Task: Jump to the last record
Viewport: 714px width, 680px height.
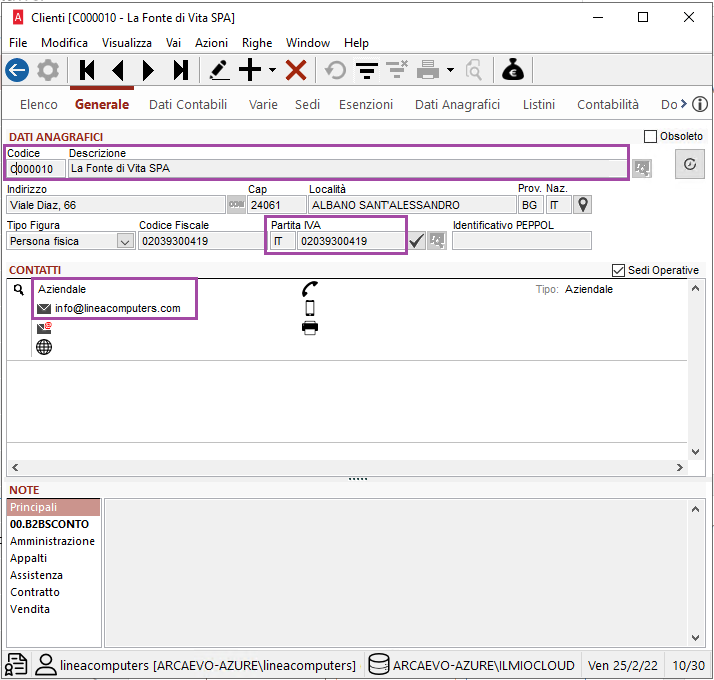Action: coord(180,70)
